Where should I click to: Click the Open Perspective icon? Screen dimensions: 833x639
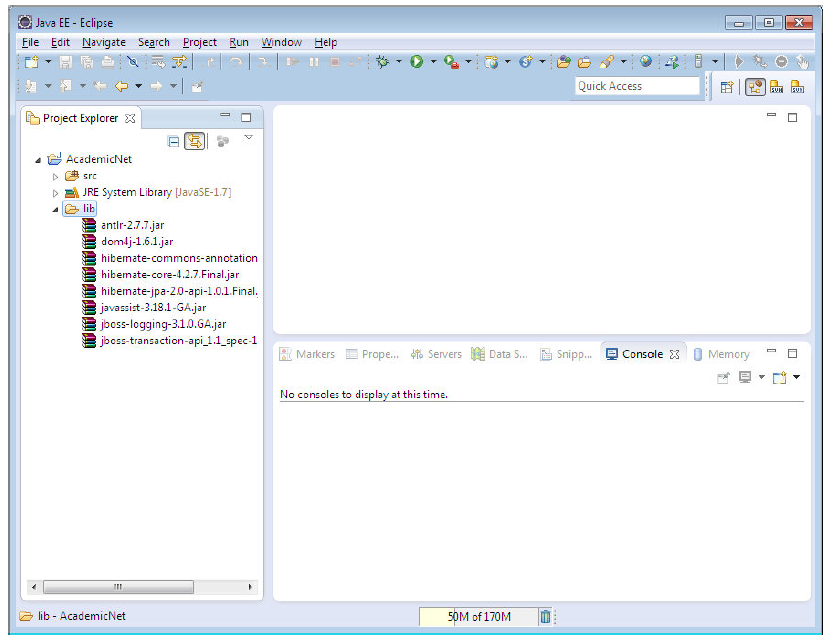[x=727, y=87]
